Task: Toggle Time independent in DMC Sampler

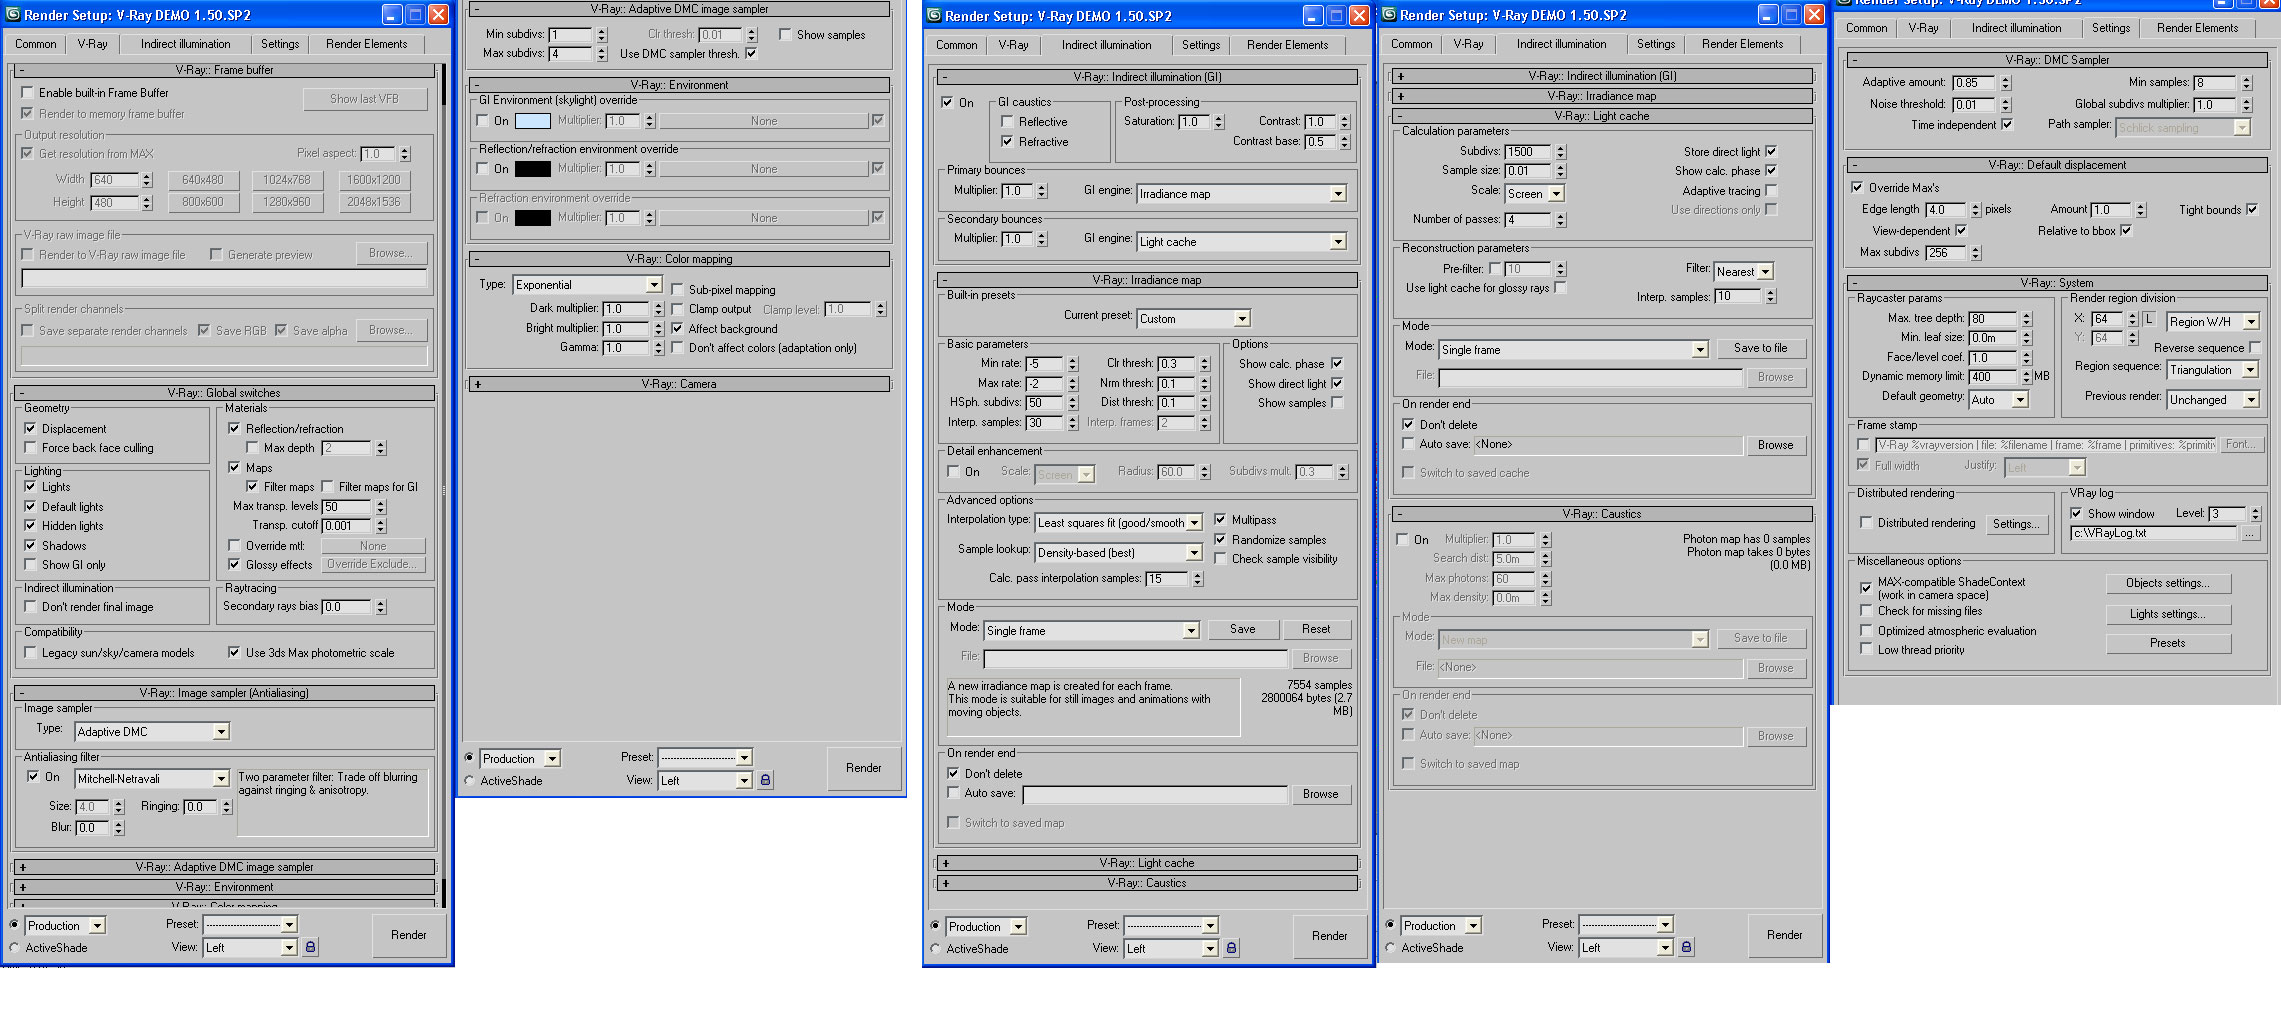Action: tap(2007, 125)
